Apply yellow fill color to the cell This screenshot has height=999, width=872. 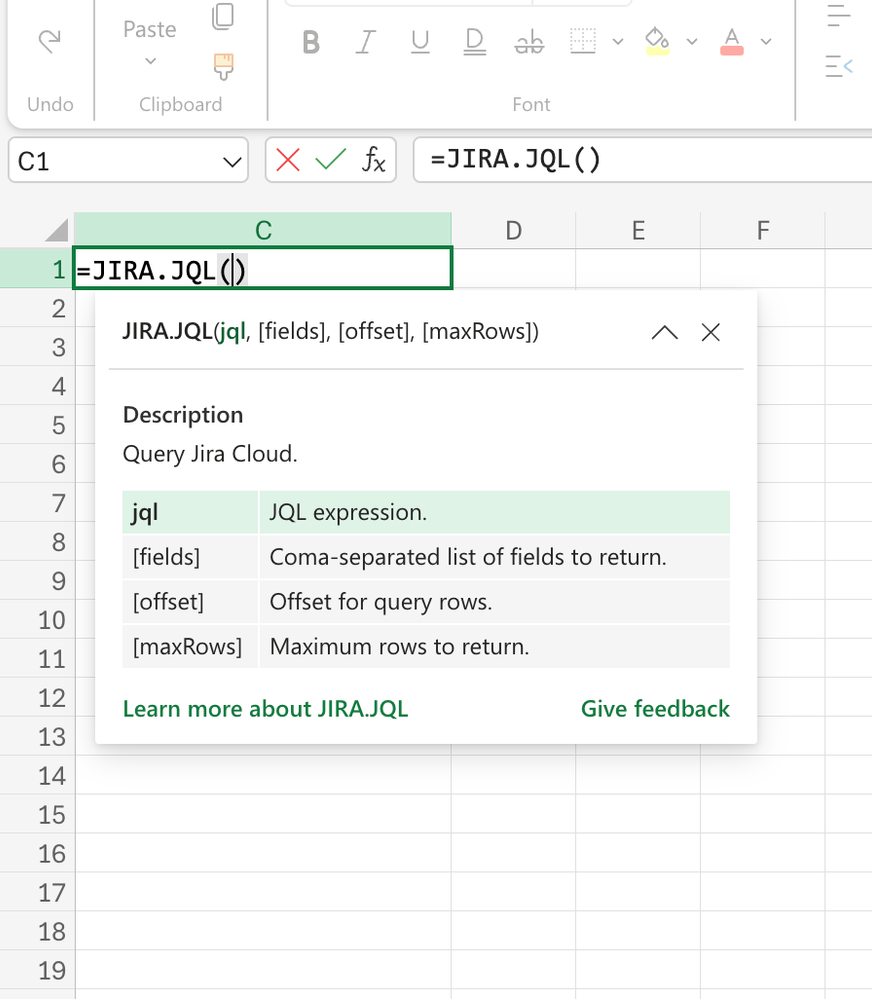pyautogui.click(x=657, y=42)
